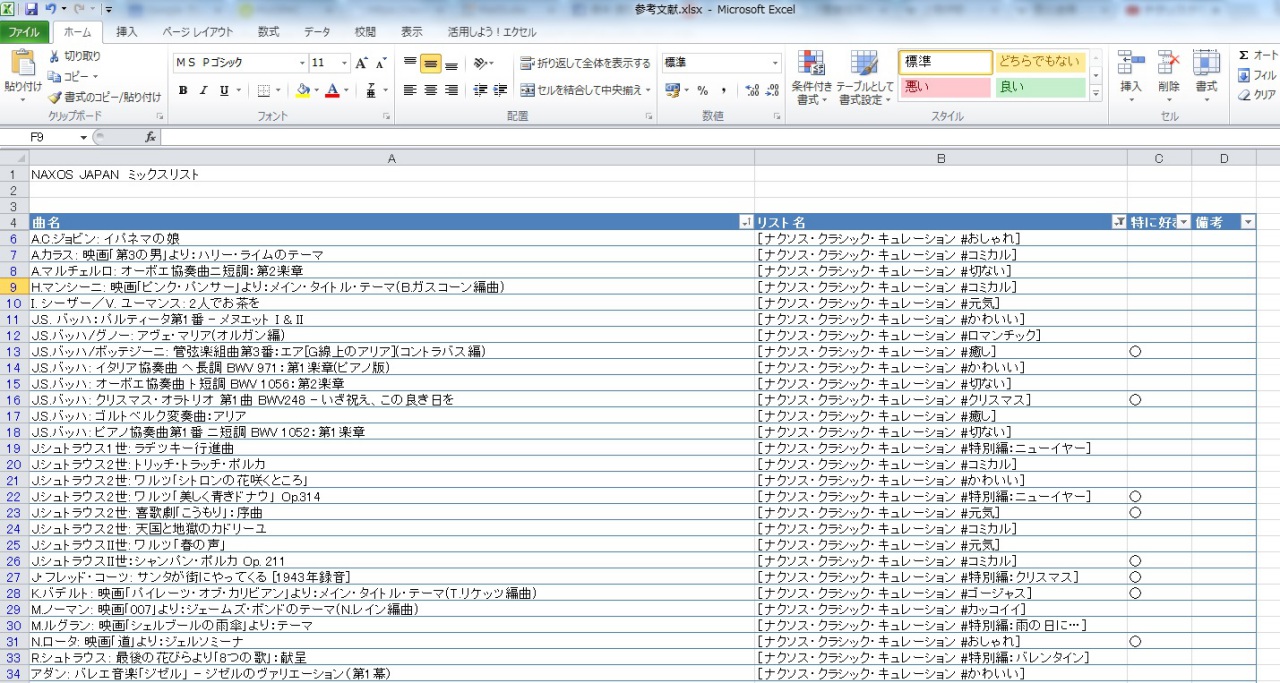The width and height of the screenshot is (1280, 683).
Task: Click the Increase Decimal icon
Action: pyautogui.click(x=753, y=90)
